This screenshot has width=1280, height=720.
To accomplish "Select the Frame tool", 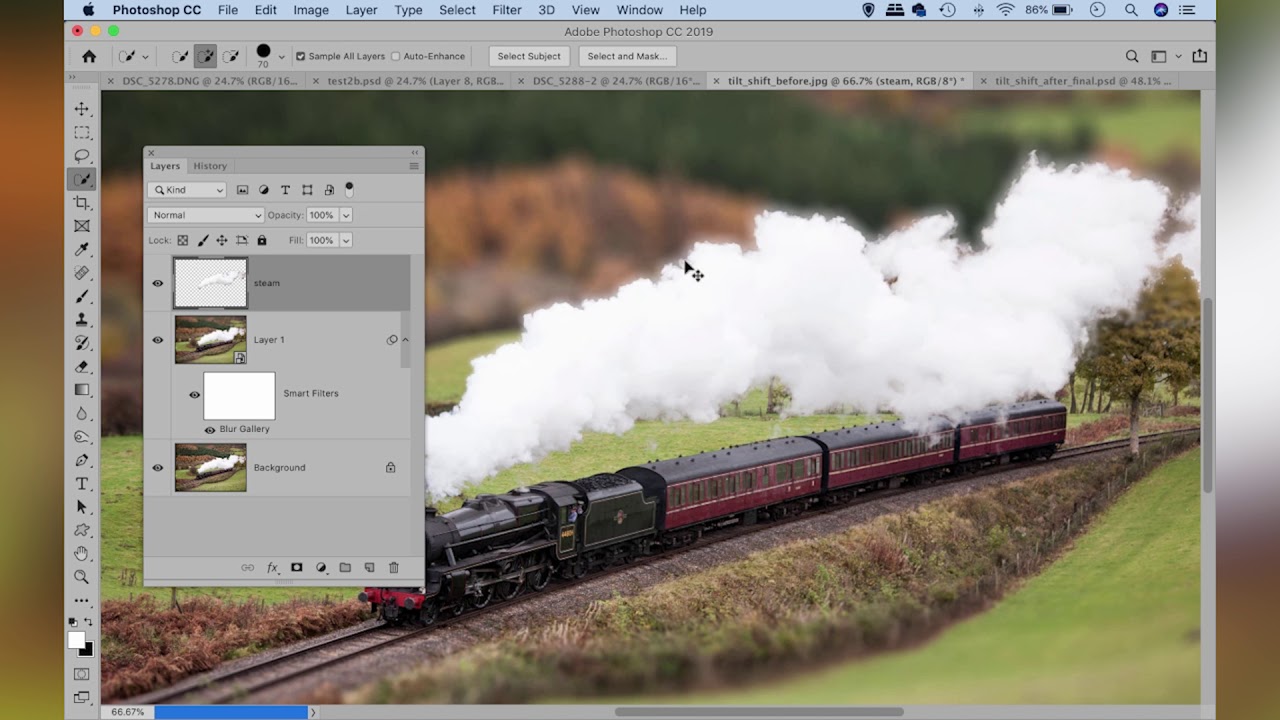I will point(82,226).
